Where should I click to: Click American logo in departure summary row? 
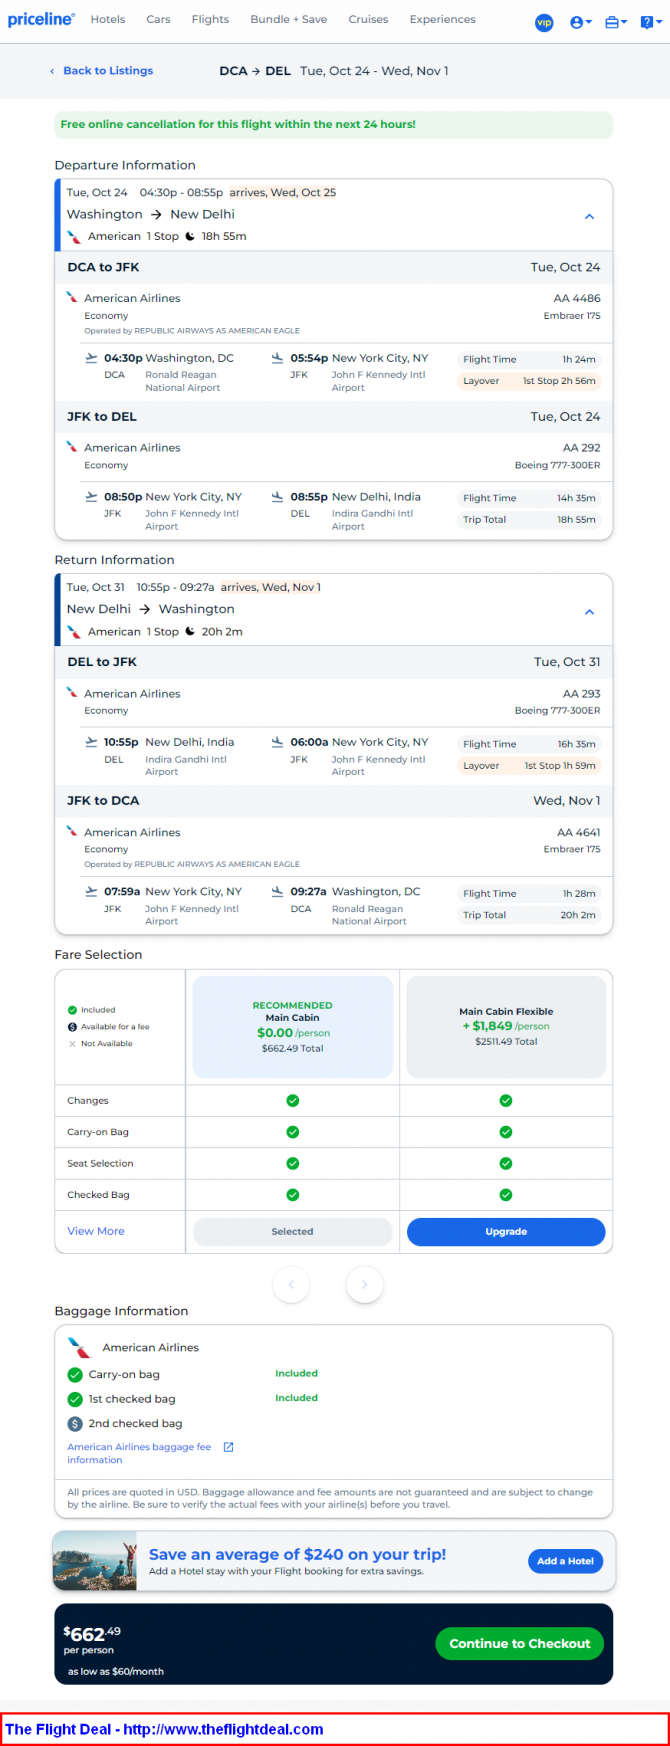coord(74,237)
